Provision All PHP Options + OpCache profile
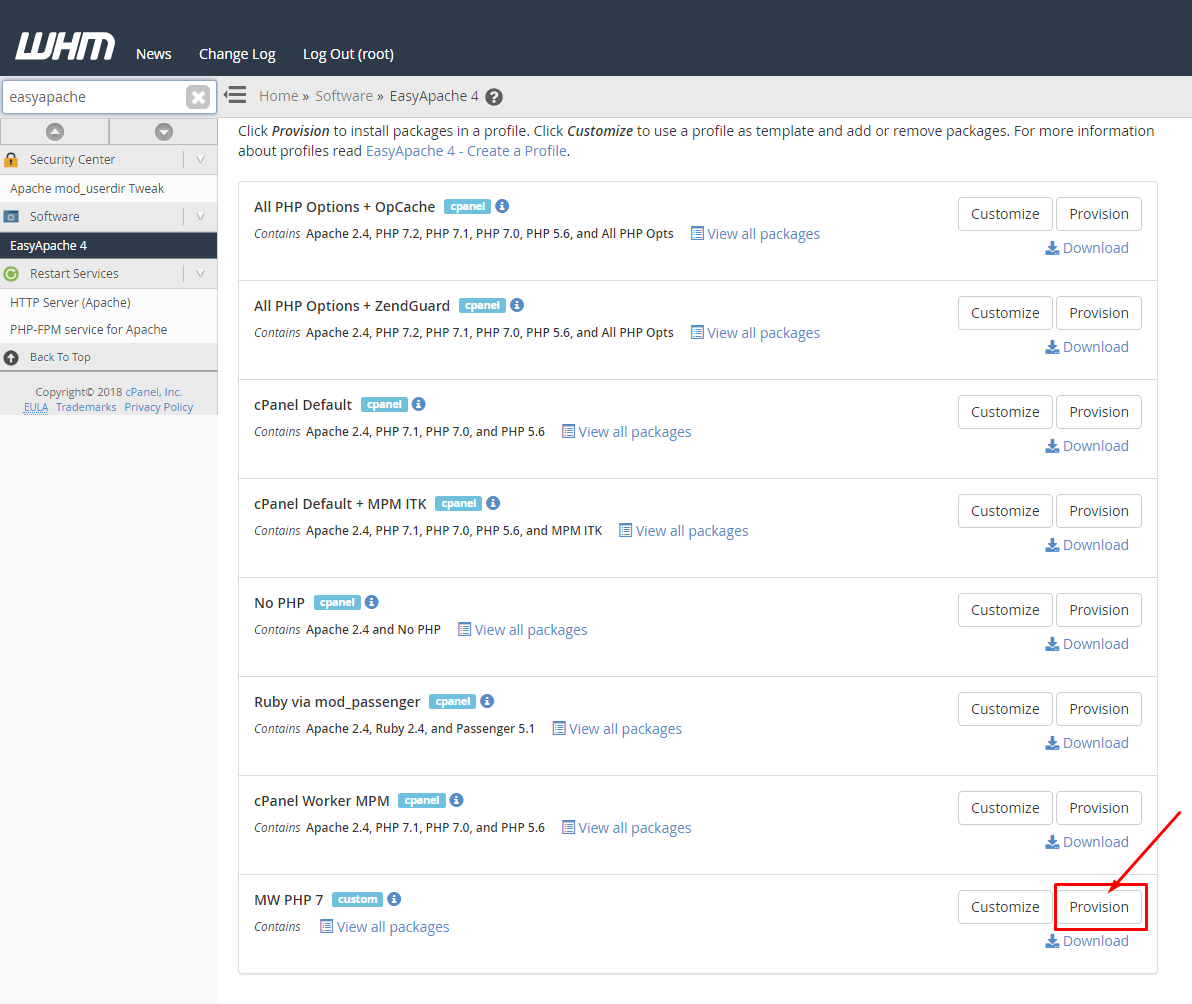 click(1098, 214)
